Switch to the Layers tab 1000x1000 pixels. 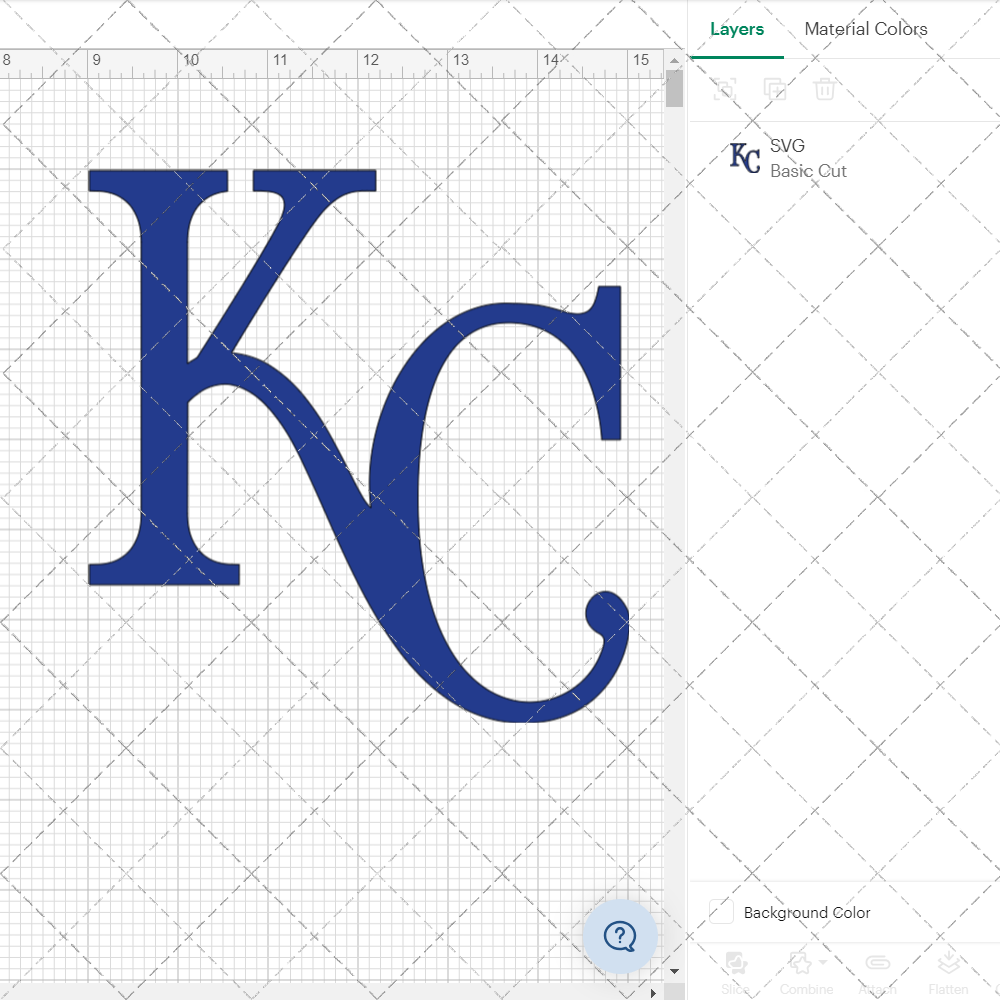(x=737, y=29)
